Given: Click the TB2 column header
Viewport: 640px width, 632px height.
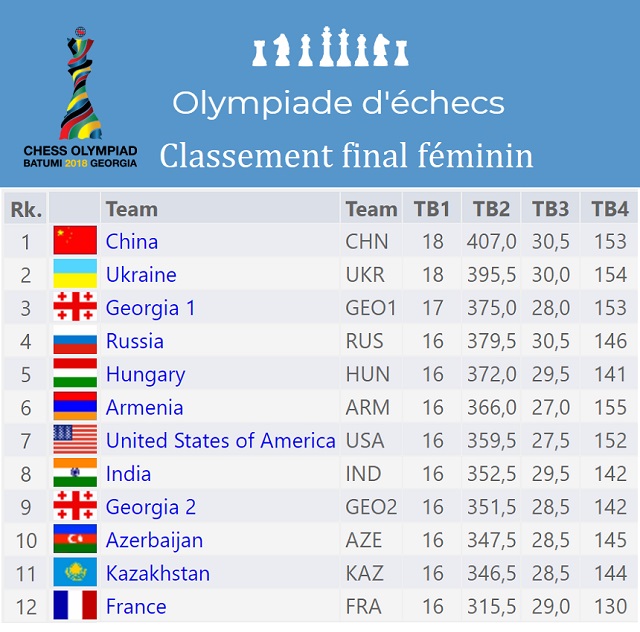Looking at the screenshot, I should [491, 209].
